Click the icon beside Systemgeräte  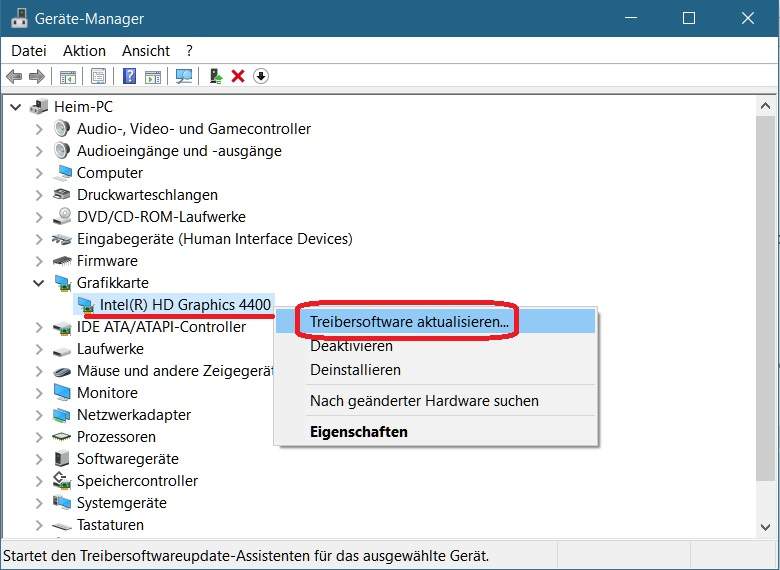coord(62,502)
